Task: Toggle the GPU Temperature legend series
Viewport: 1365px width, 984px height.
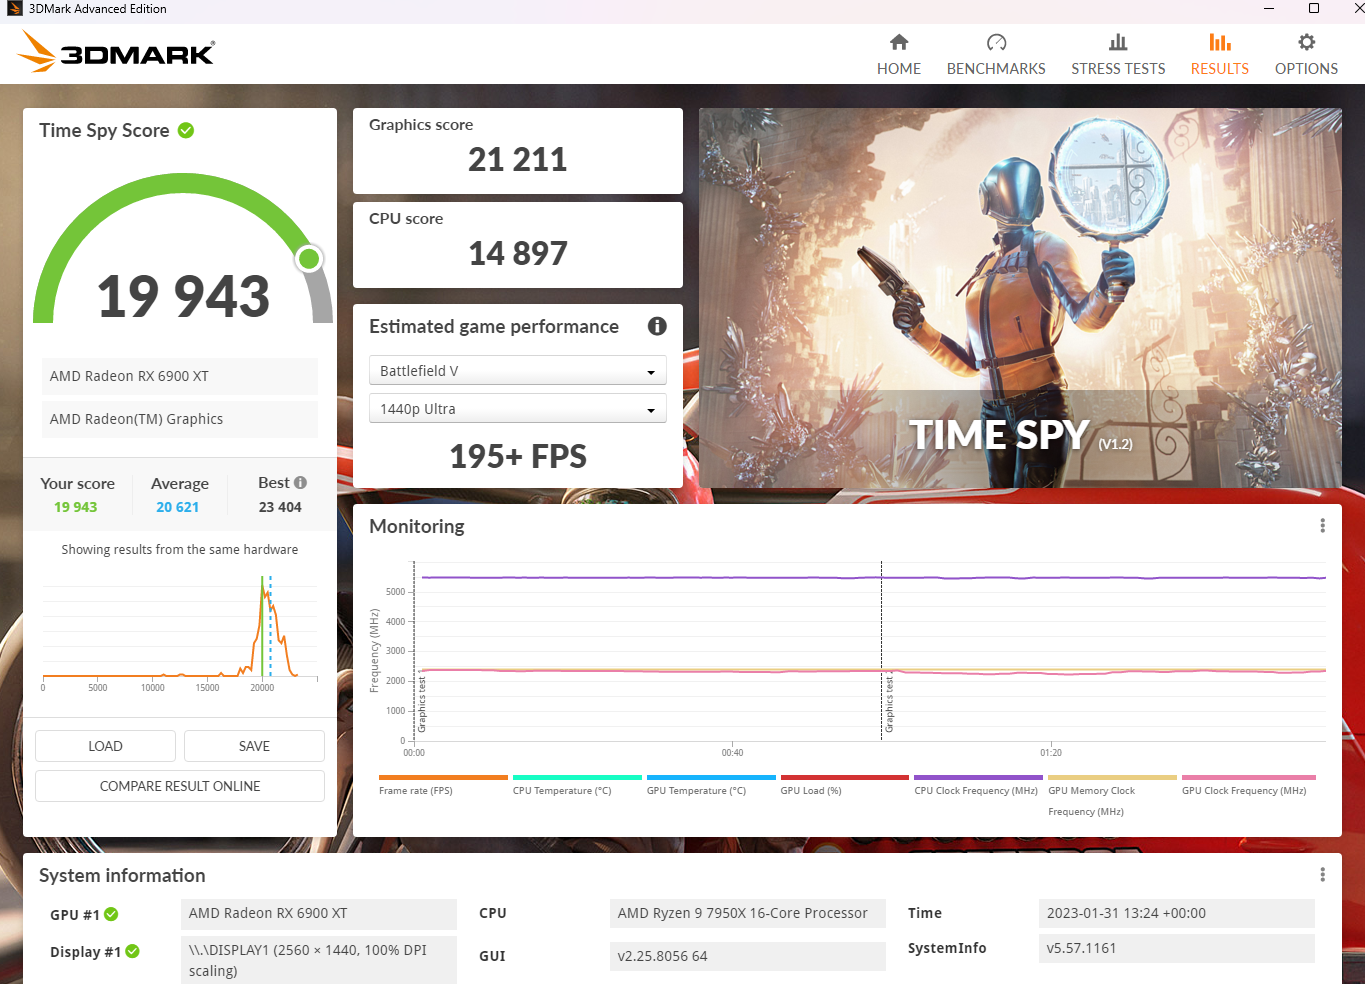Action: point(696,790)
